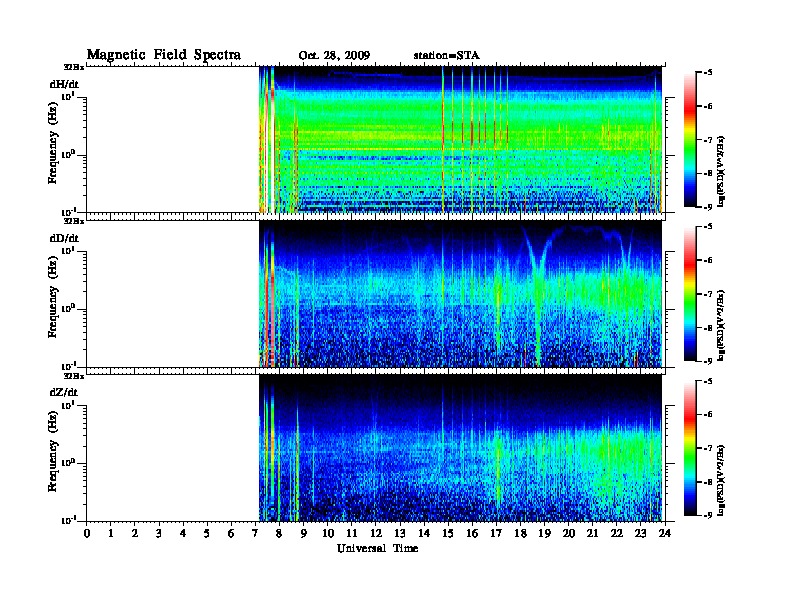This screenshot has width=792, height=612.
Task: Click hour tick label "12" on time axis
Action: click(x=376, y=534)
